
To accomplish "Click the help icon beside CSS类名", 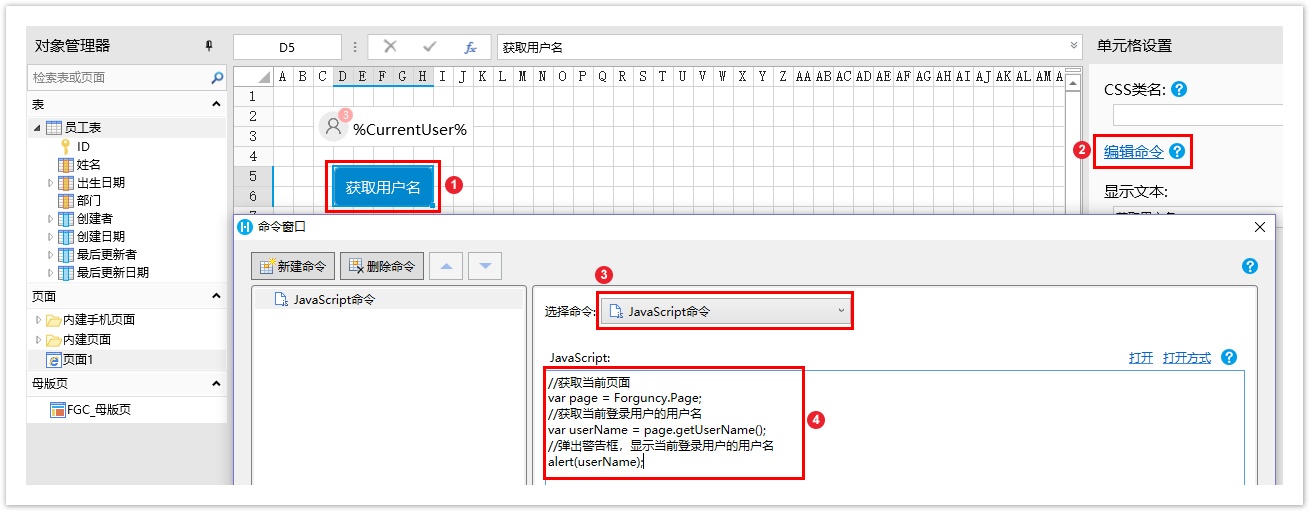I will [x=1179, y=89].
